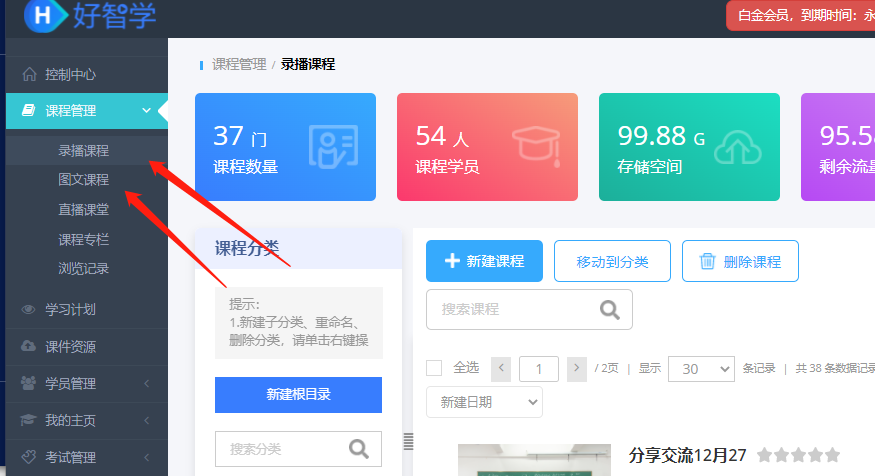Open 图文课程 in sidebar
The image size is (875, 476).
tap(83, 180)
